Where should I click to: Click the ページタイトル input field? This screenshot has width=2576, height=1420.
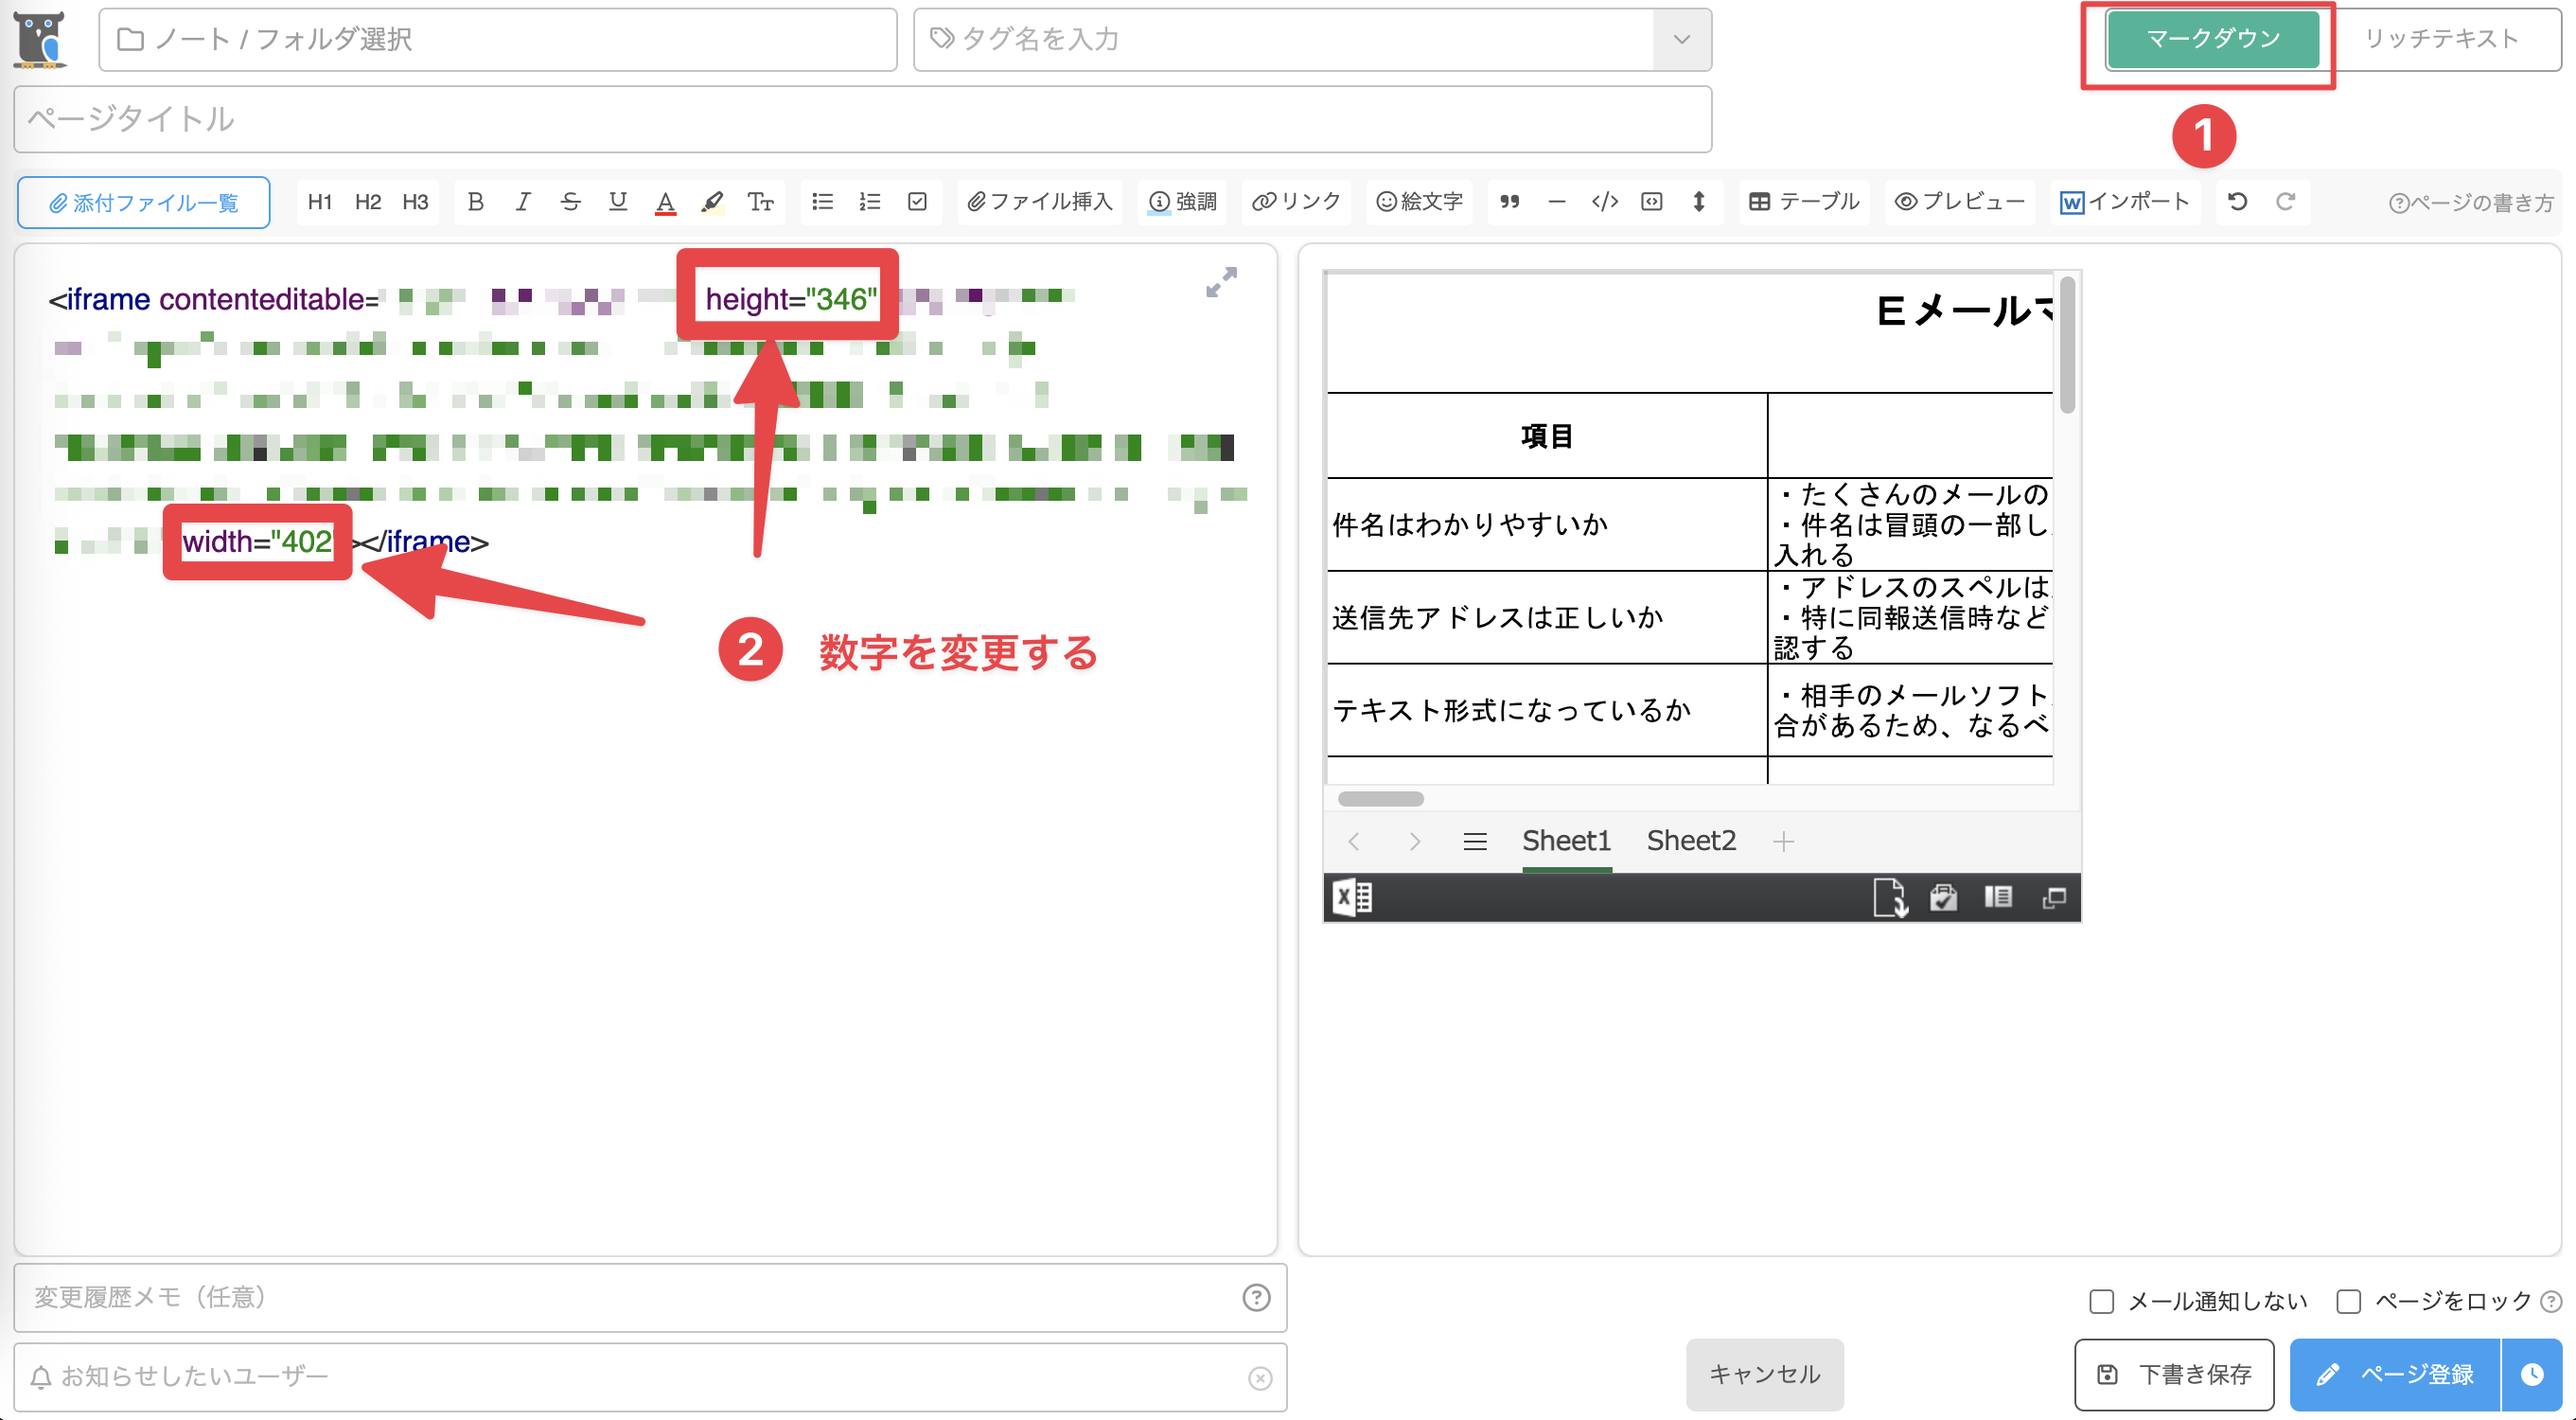pyautogui.click(x=860, y=119)
